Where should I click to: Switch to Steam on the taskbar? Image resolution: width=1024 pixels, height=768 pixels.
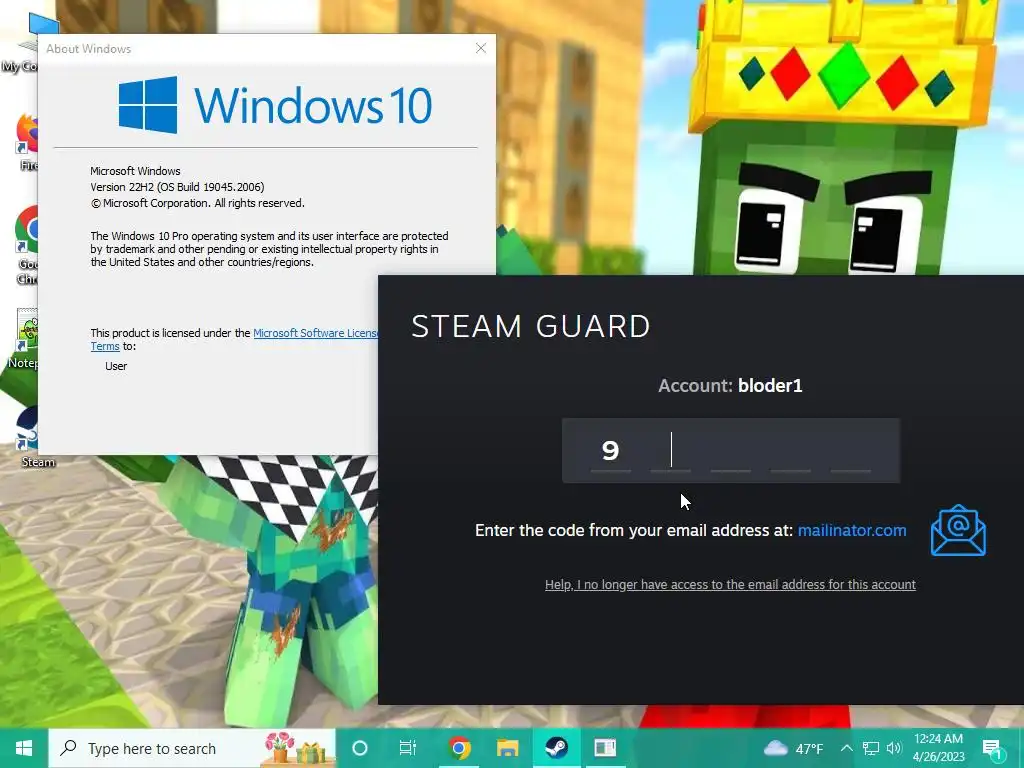coord(556,748)
